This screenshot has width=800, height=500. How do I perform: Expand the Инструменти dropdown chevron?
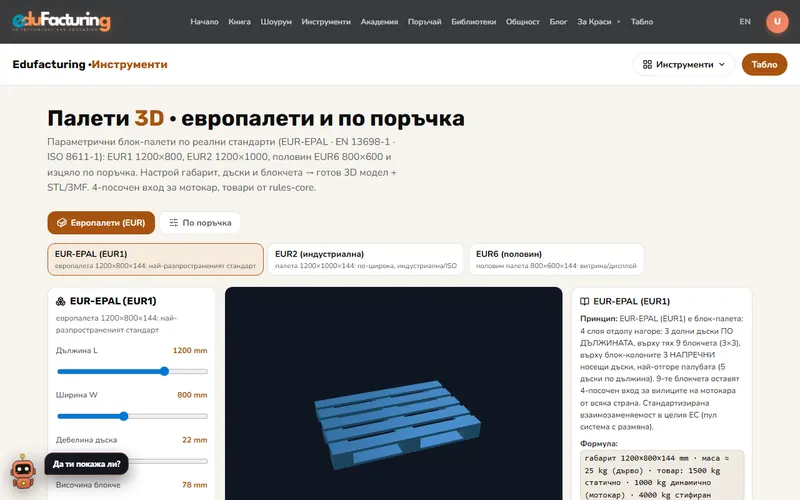coord(721,64)
